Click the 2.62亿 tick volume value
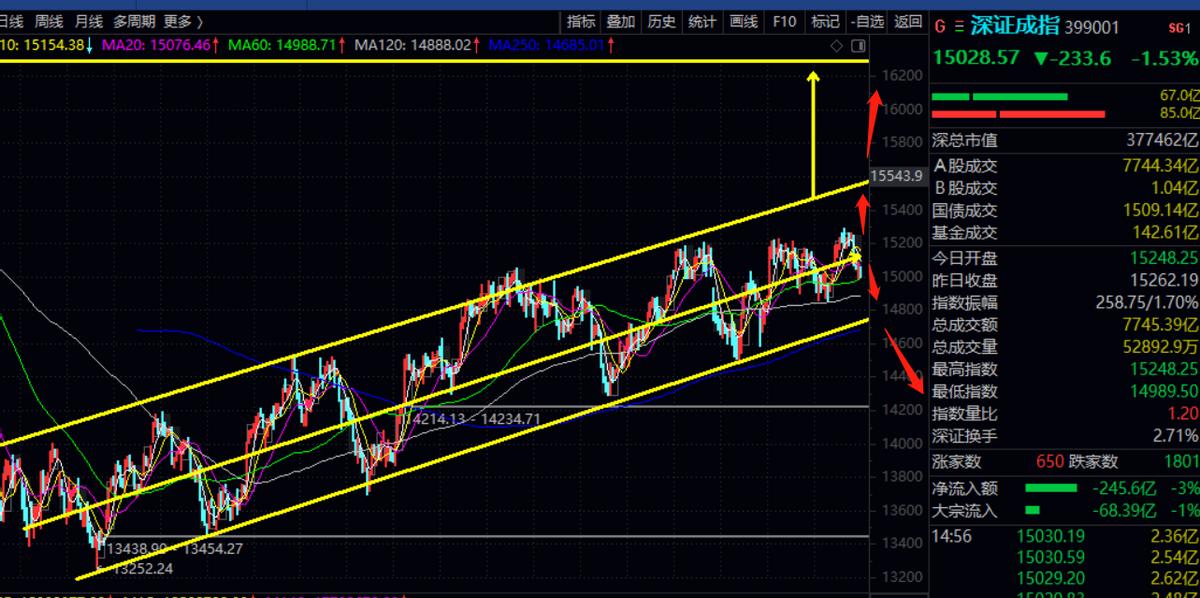 1177,578
